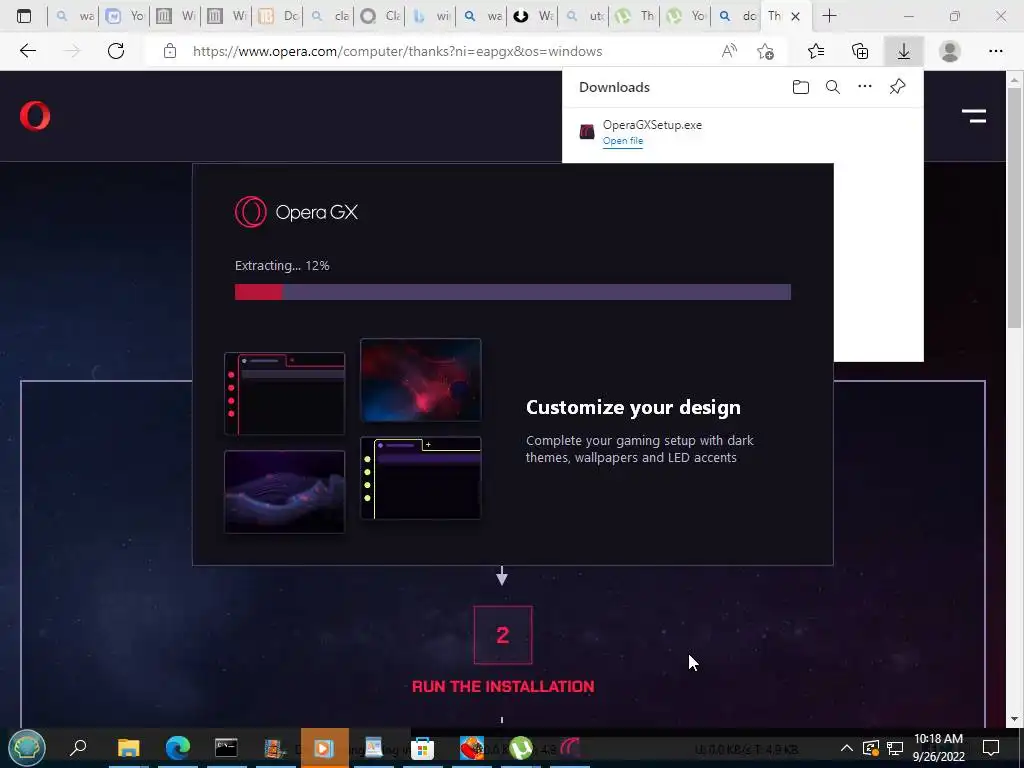1024x768 pixels.
Task: Open the browser profile avatar
Action: (950, 51)
